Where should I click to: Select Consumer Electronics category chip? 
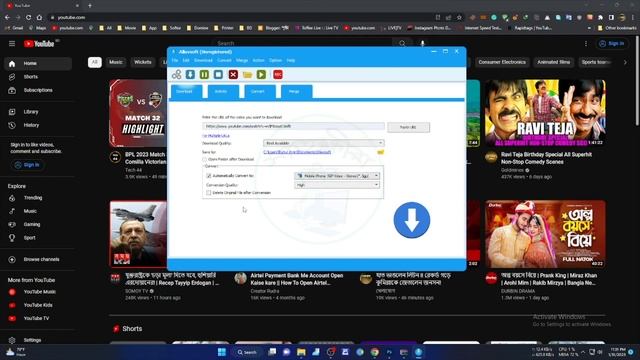[x=502, y=62]
